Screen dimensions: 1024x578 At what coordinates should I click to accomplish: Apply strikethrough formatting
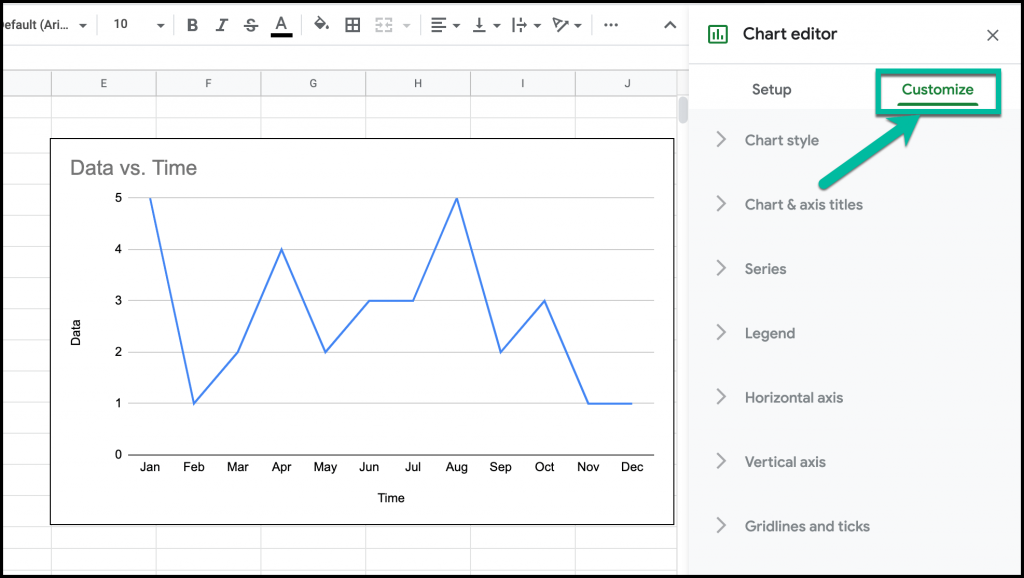pyautogui.click(x=251, y=25)
